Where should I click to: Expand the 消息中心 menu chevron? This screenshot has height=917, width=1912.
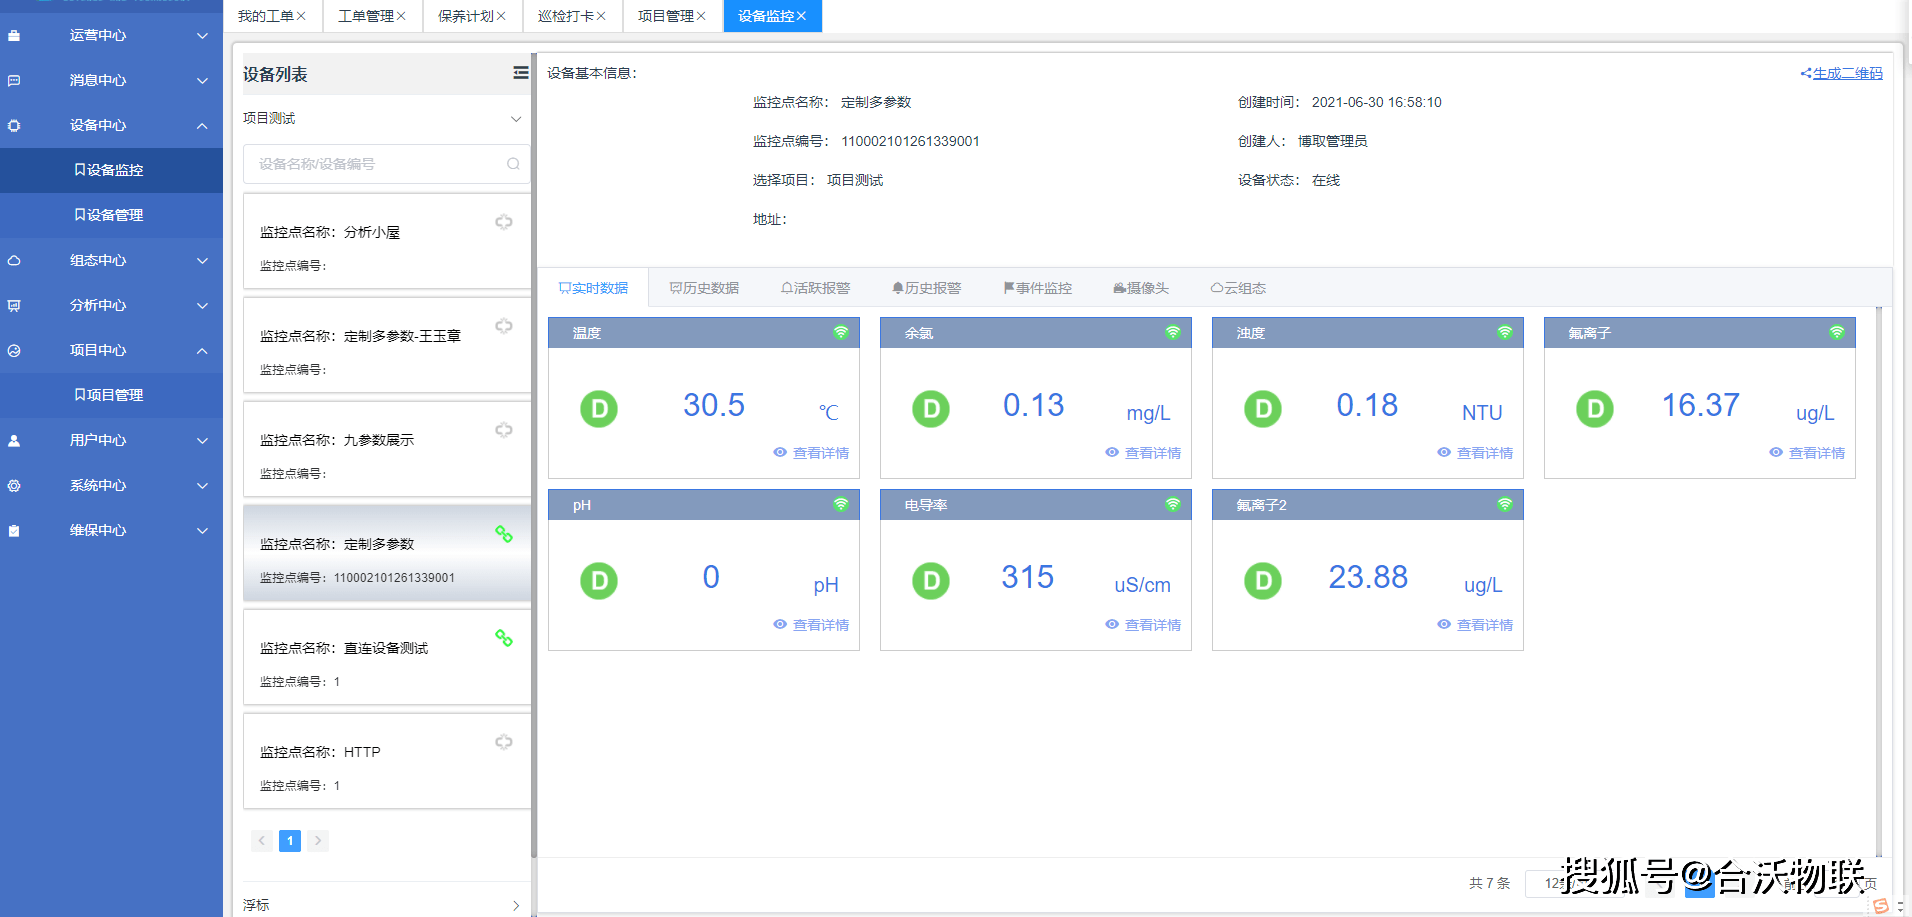click(203, 81)
